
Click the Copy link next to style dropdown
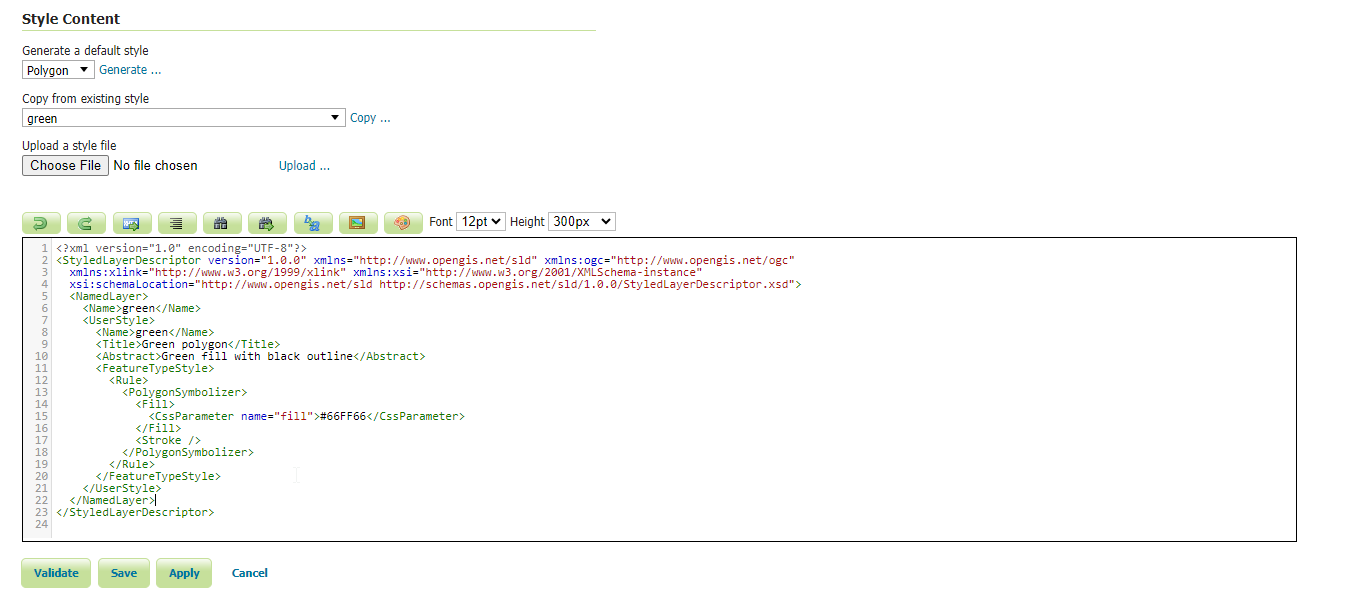[x=370, y=117]
